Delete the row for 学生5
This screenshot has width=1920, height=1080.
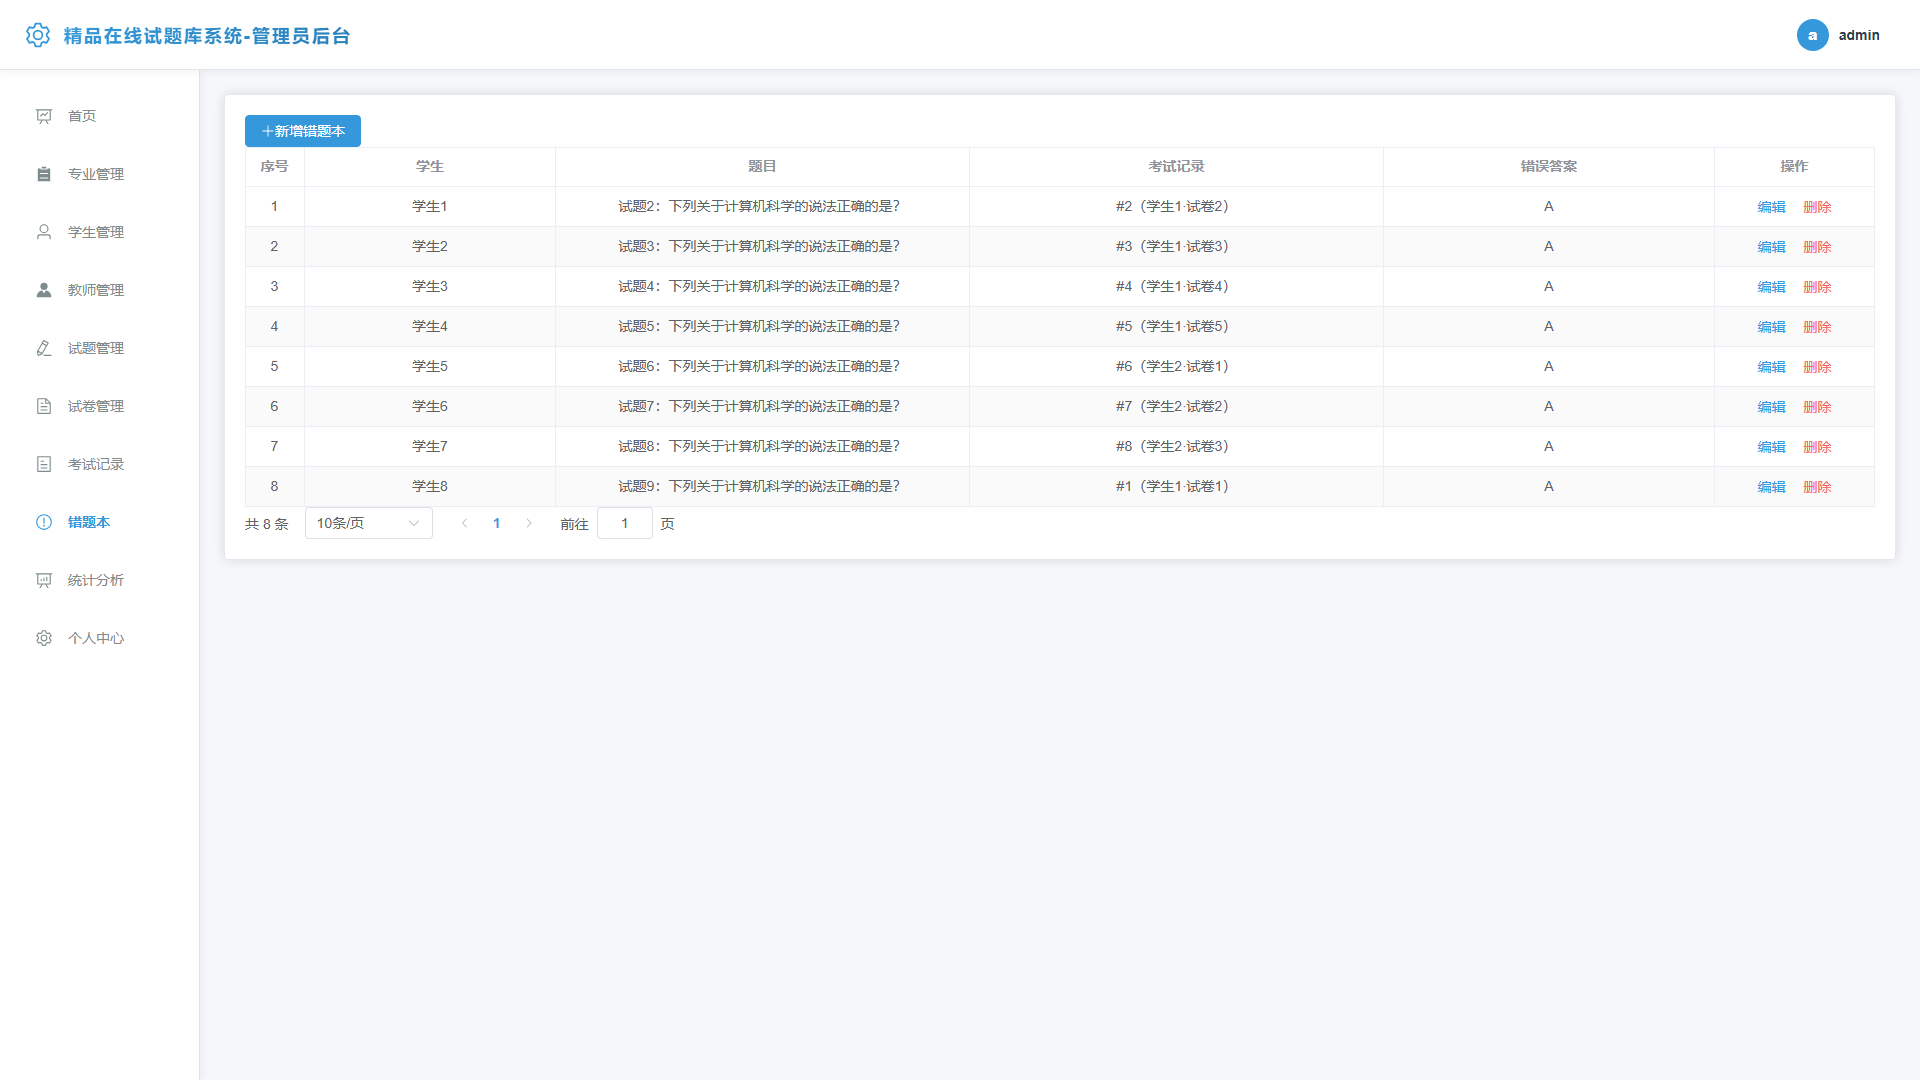point(1817,367)
